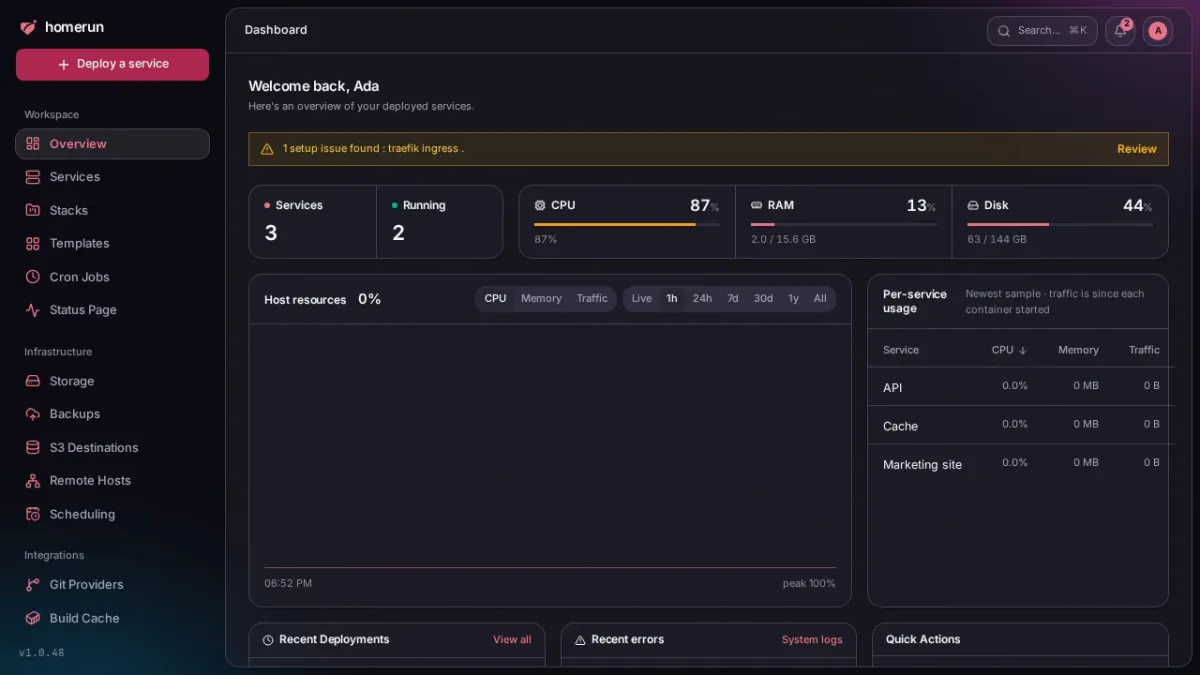
Task: Click the Overview sidebar icon
Action: tap(33, 144)
